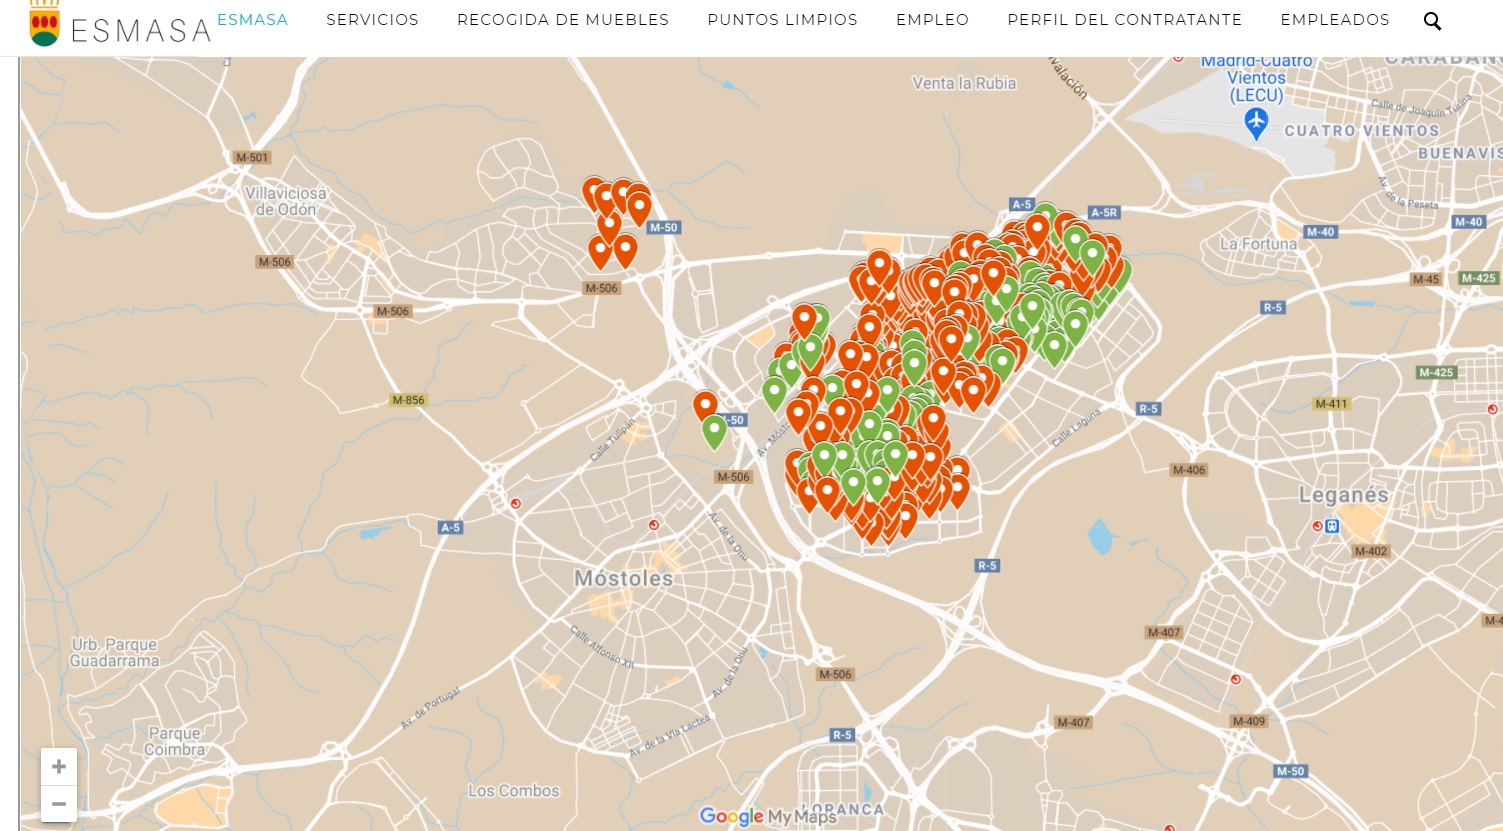Zoom in the map with plus button
This screenshot has width=1503, height=831.
point(59,767)
